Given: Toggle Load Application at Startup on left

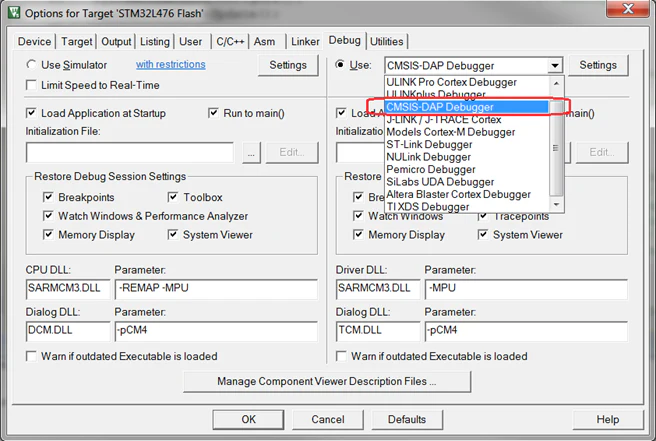Looking at the screenshot, I should click(33, 113).
